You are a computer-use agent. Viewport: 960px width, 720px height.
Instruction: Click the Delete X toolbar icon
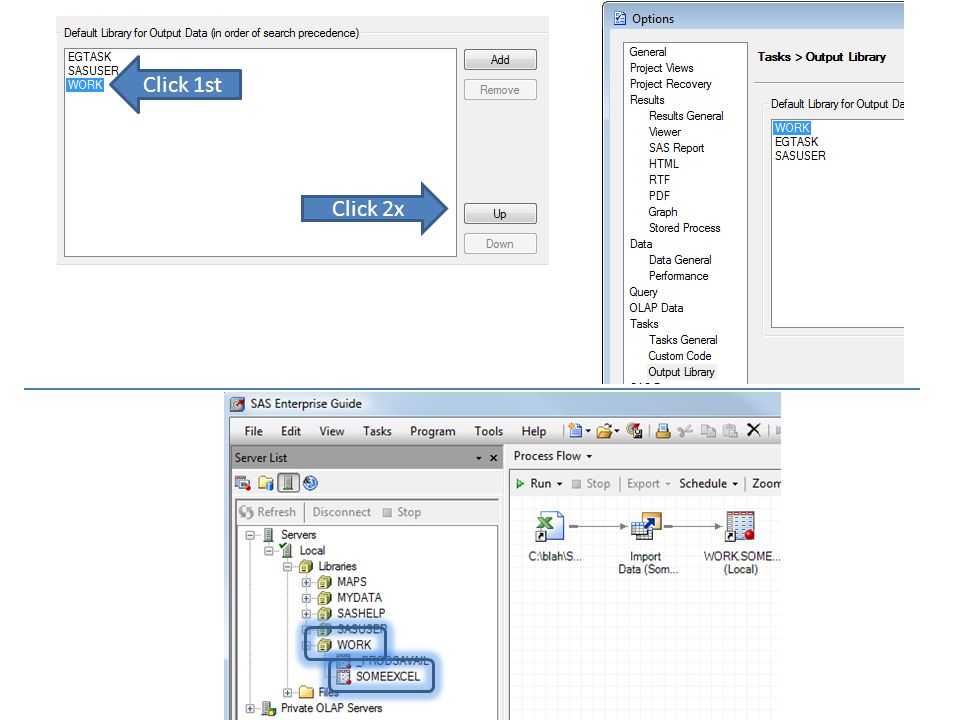tap(754, 430)
